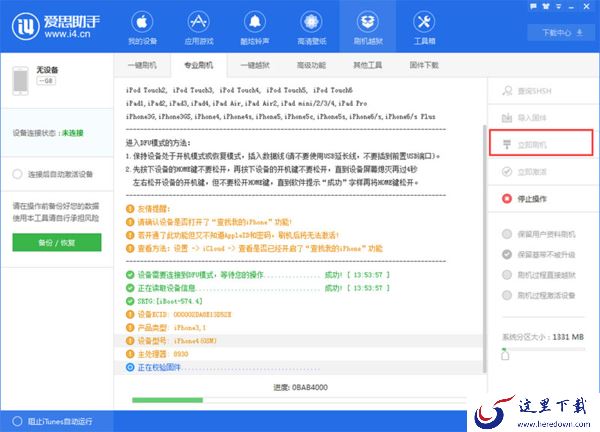
Task: Click the 立即激活 activate checkmark icon
Action: click(x=507, y=172)
